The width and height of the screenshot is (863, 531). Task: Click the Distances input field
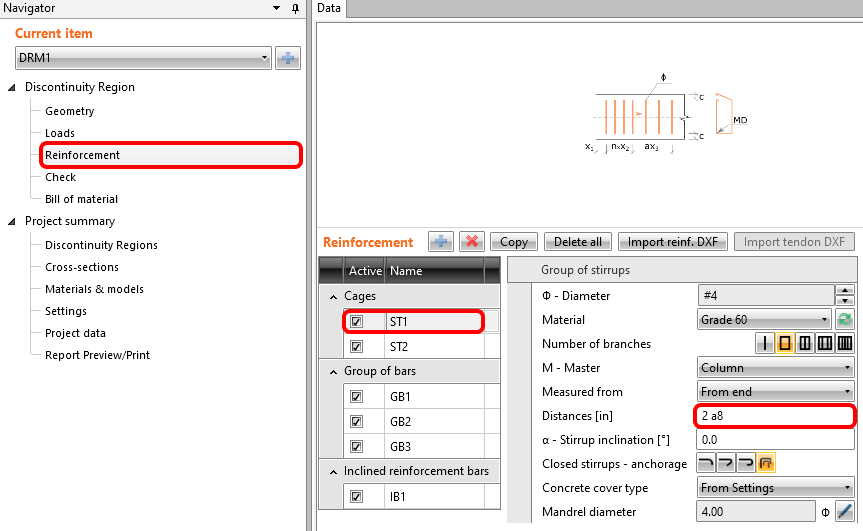click(775, 415)
